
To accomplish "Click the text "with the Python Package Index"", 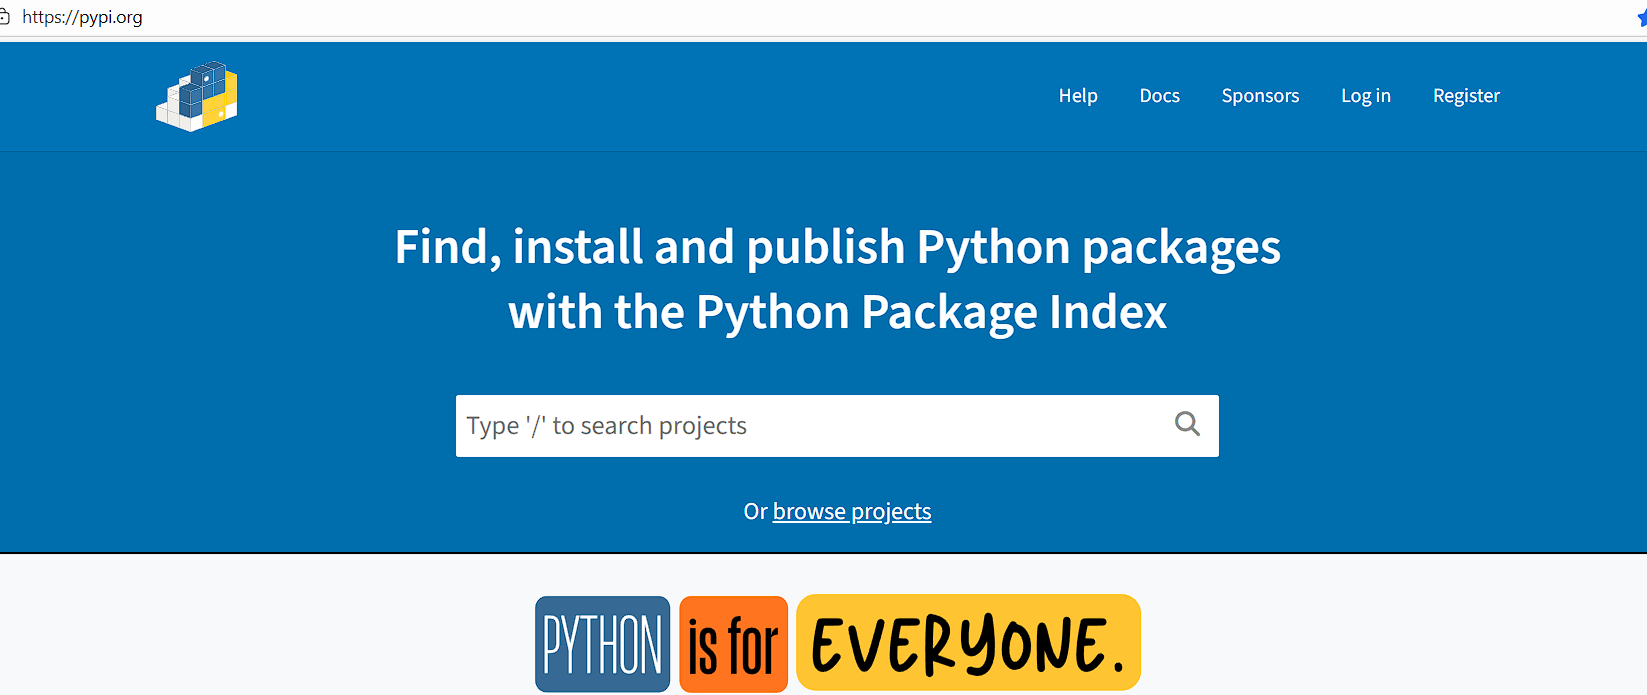I will (838, 312).
